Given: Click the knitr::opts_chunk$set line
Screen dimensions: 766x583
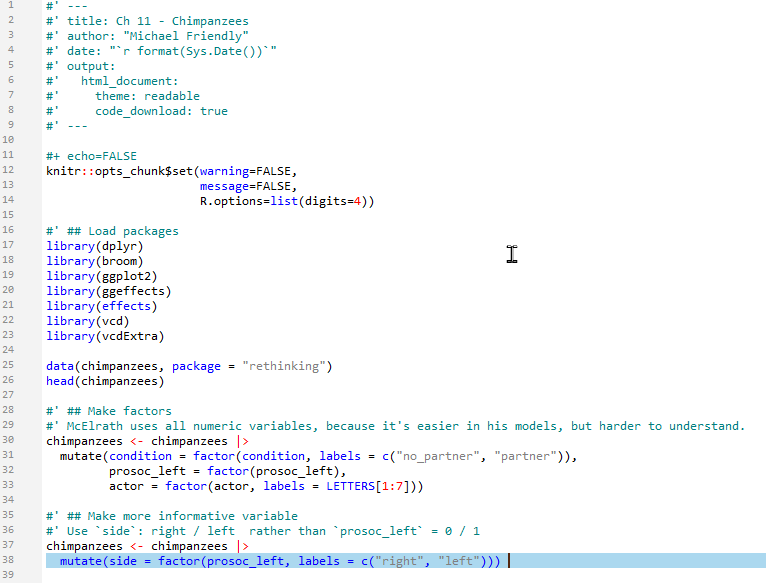Looking at the screenshot, I should 171,172.
